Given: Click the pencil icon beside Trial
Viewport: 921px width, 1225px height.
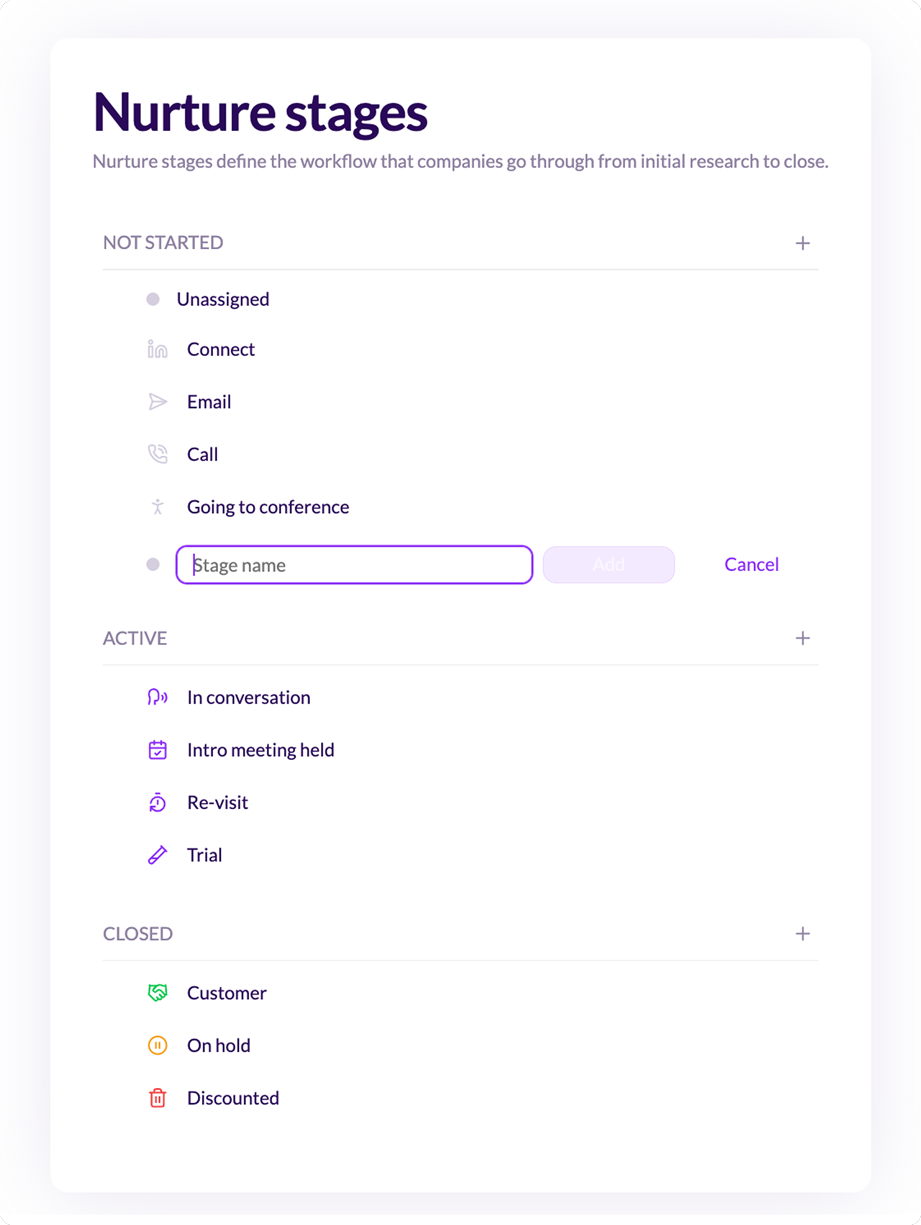Looking at the screenshot, I should point(157,855).
